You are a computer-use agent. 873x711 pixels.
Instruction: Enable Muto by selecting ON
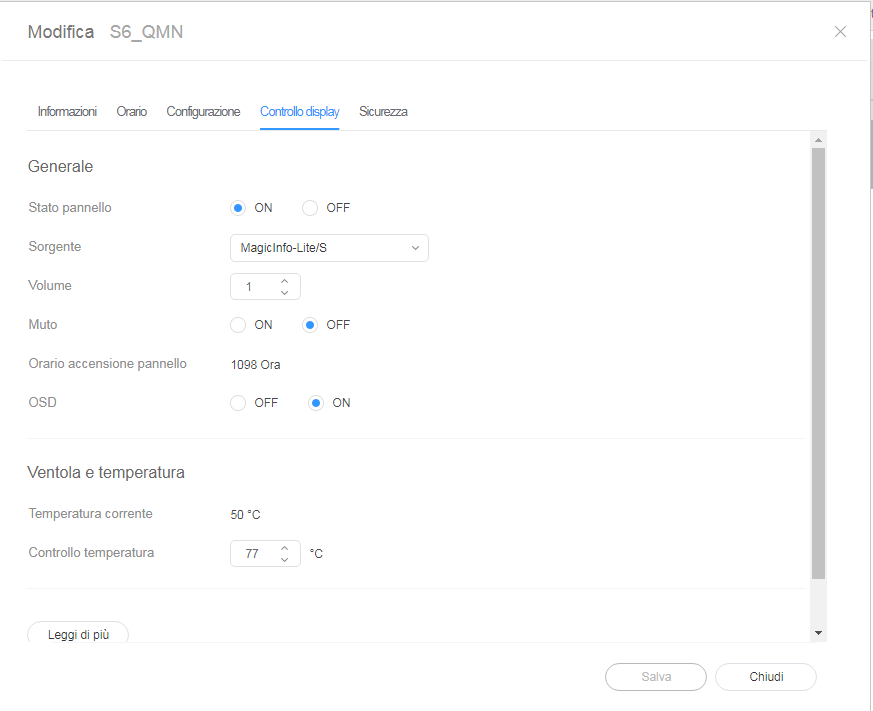238,325
